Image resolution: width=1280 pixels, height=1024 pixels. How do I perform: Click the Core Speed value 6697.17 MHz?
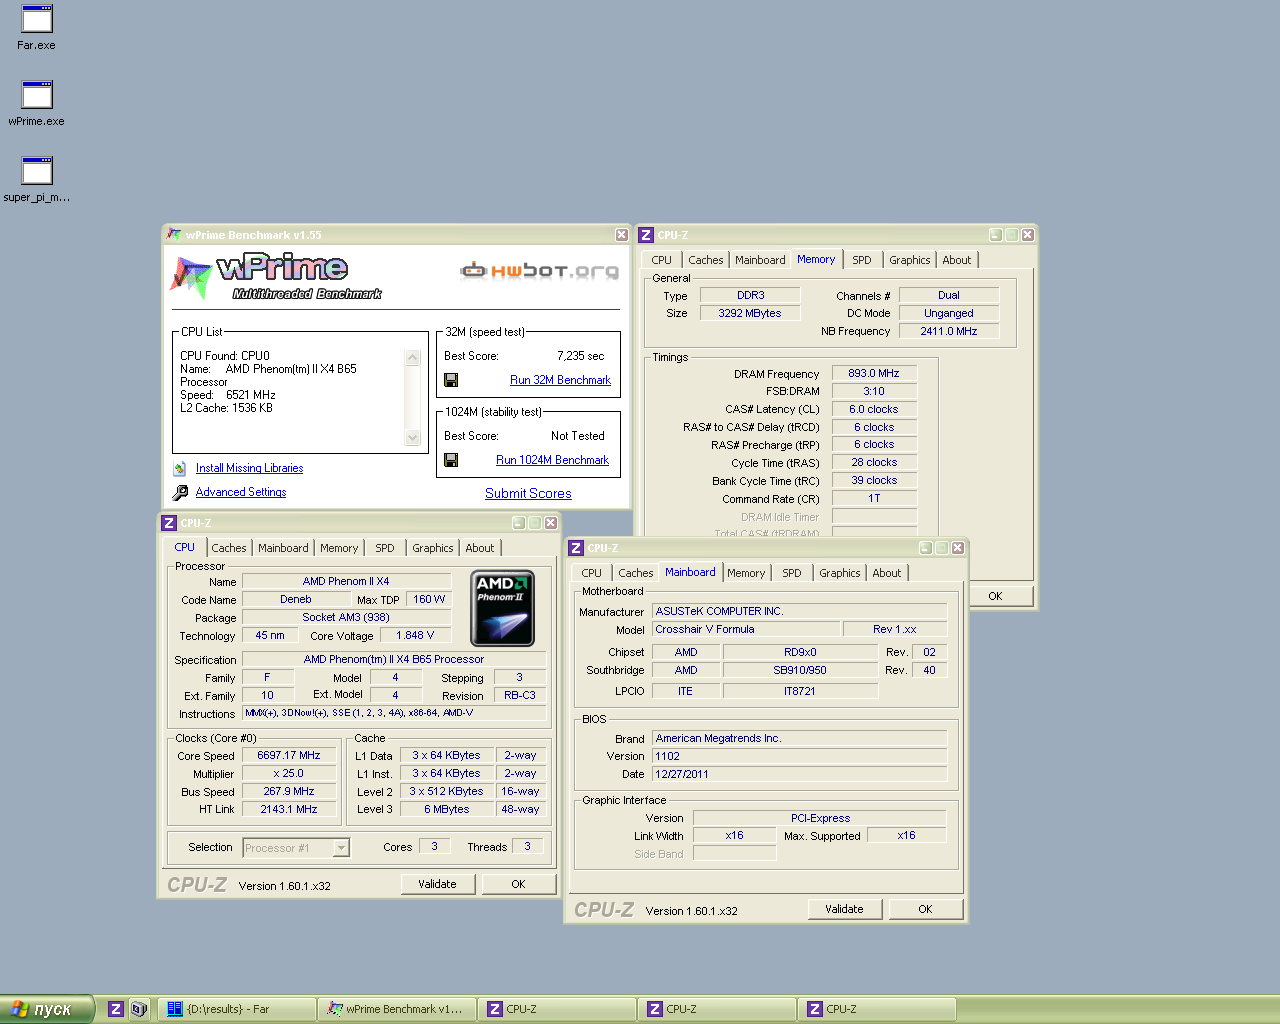pyautogui.click(x=289, y=755)
